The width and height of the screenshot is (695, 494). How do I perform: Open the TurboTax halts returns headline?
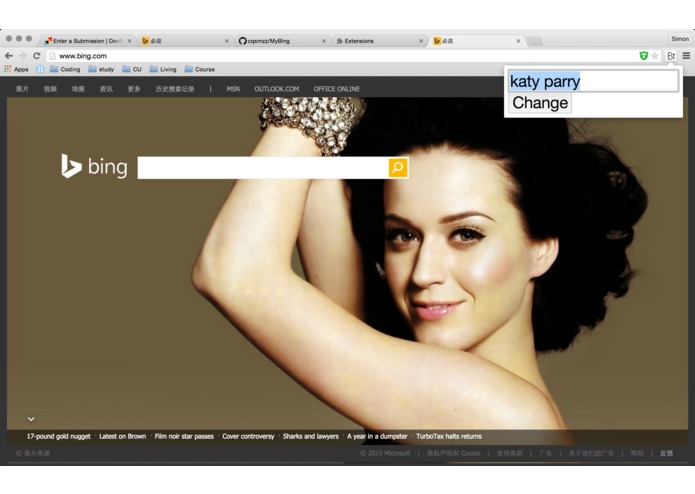coord(449,436)
